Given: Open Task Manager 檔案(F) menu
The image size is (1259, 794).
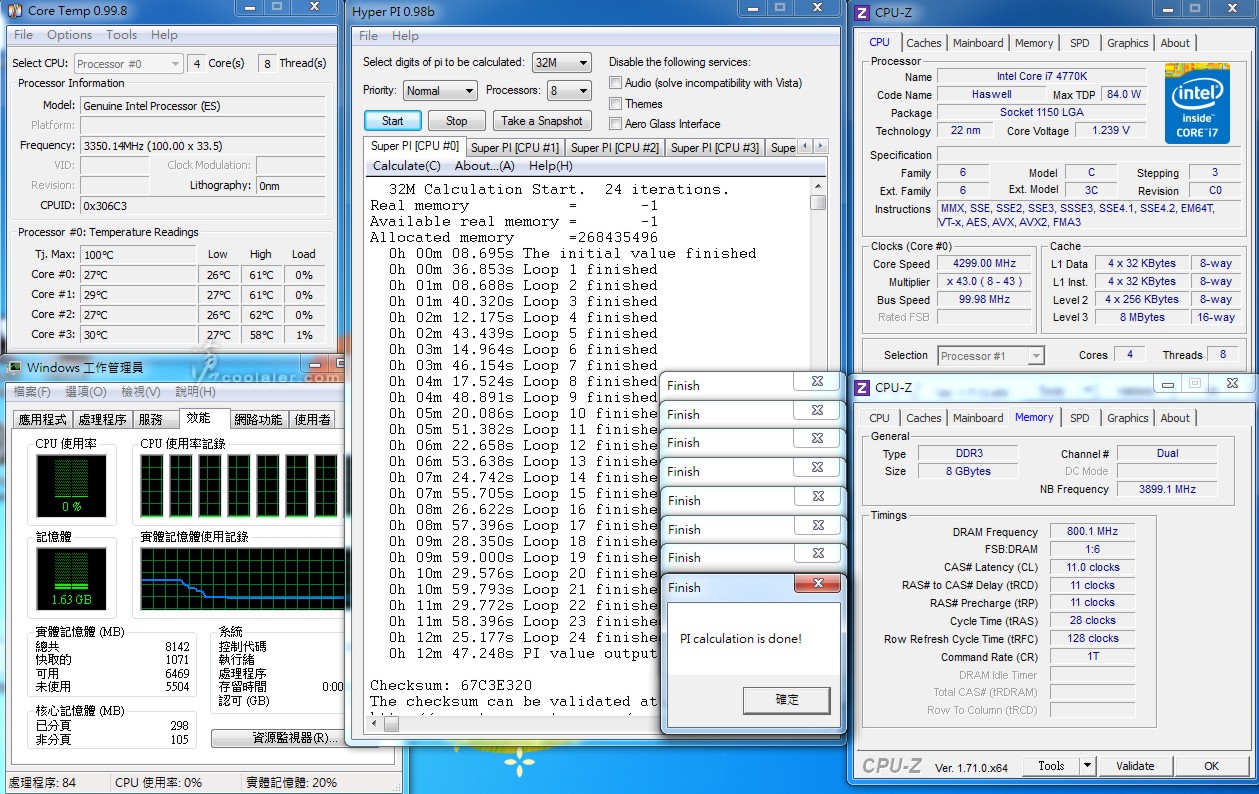Looking at the screenshot, I should pyautogui.click(x=31, y=392).
